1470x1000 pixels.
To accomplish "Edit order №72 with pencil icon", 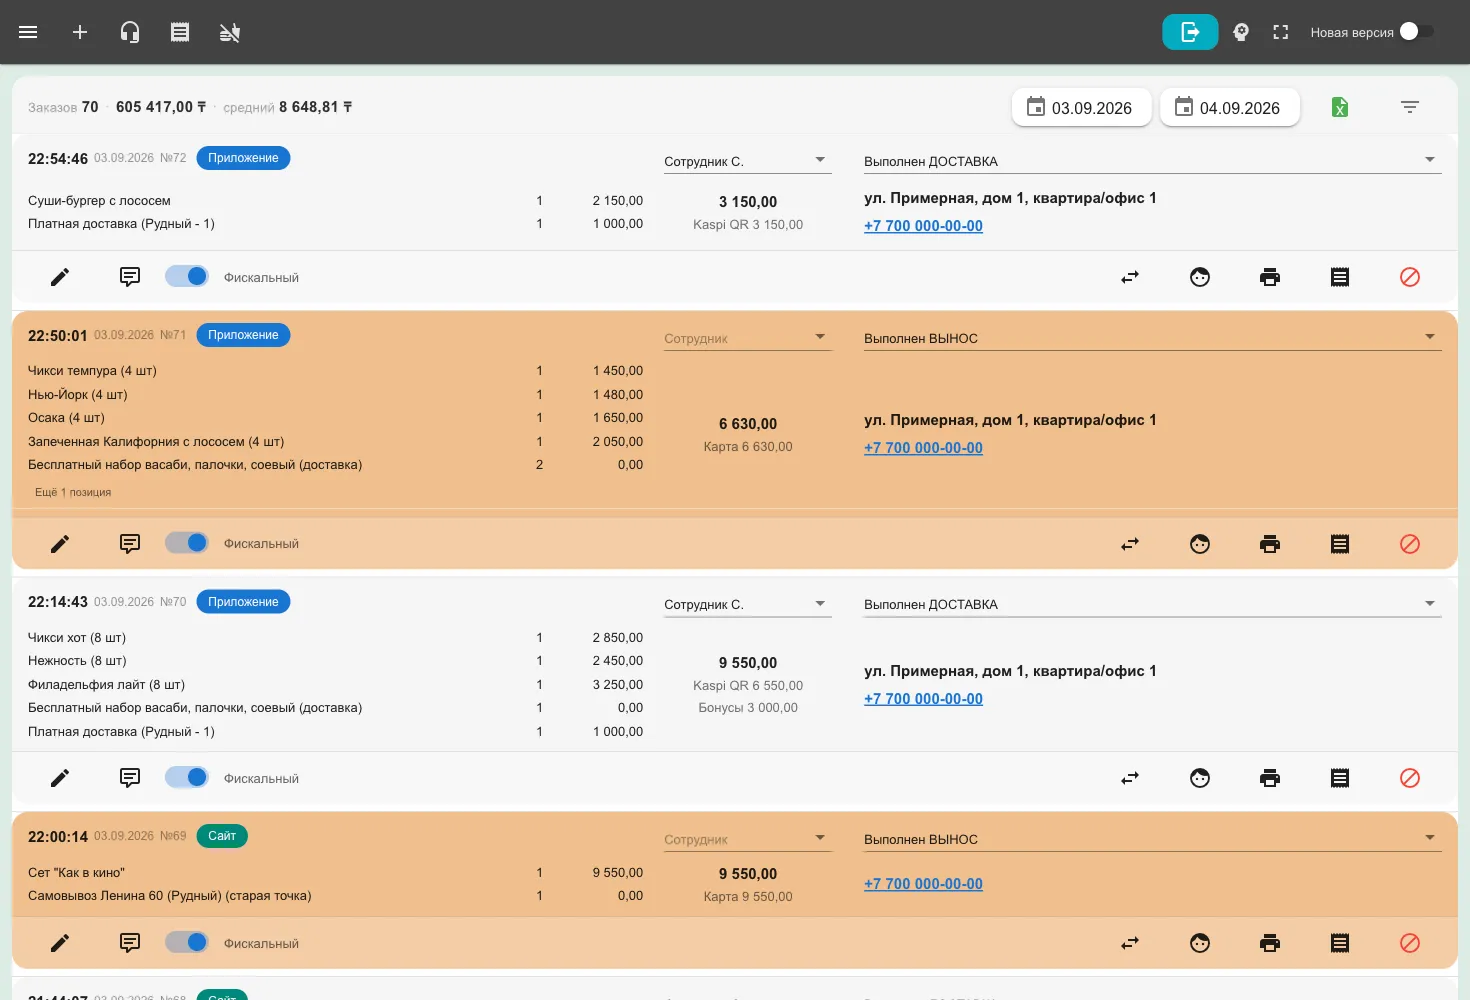I will (60, 277).
